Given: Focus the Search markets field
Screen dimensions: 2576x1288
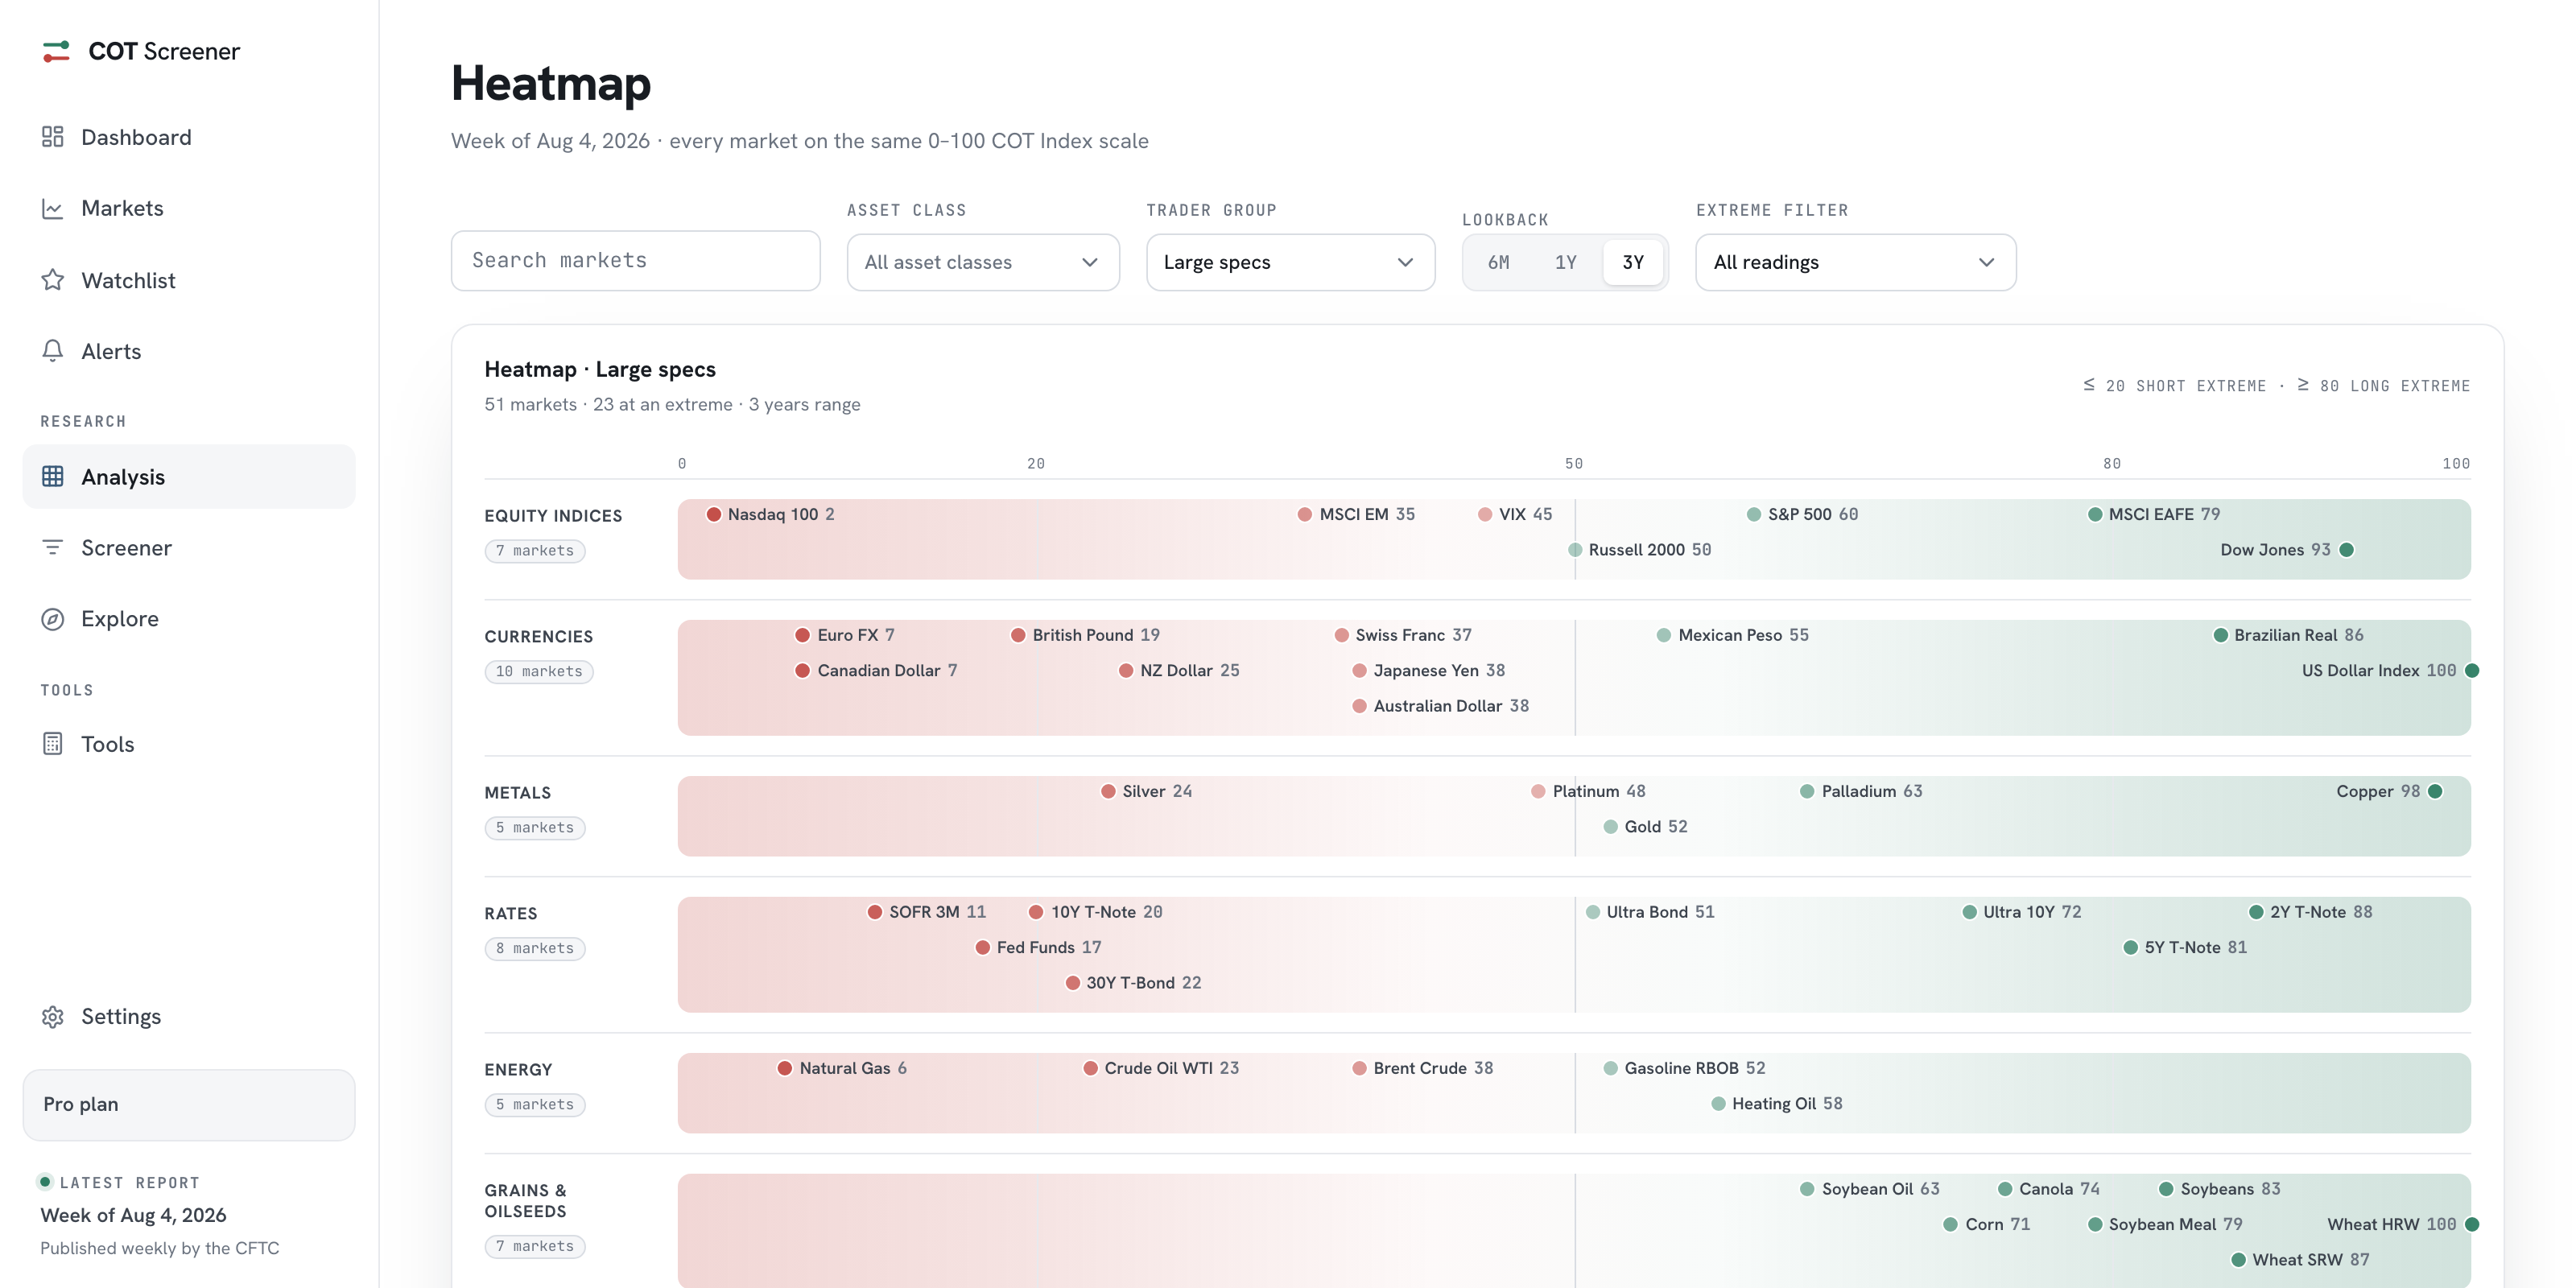Looking at the screenshot, I should point(635,261).
